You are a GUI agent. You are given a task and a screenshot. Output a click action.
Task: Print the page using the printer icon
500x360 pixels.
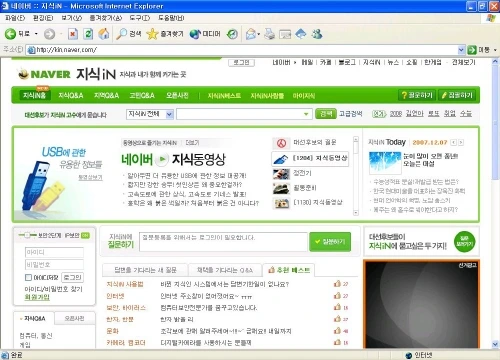pos(269,34)
